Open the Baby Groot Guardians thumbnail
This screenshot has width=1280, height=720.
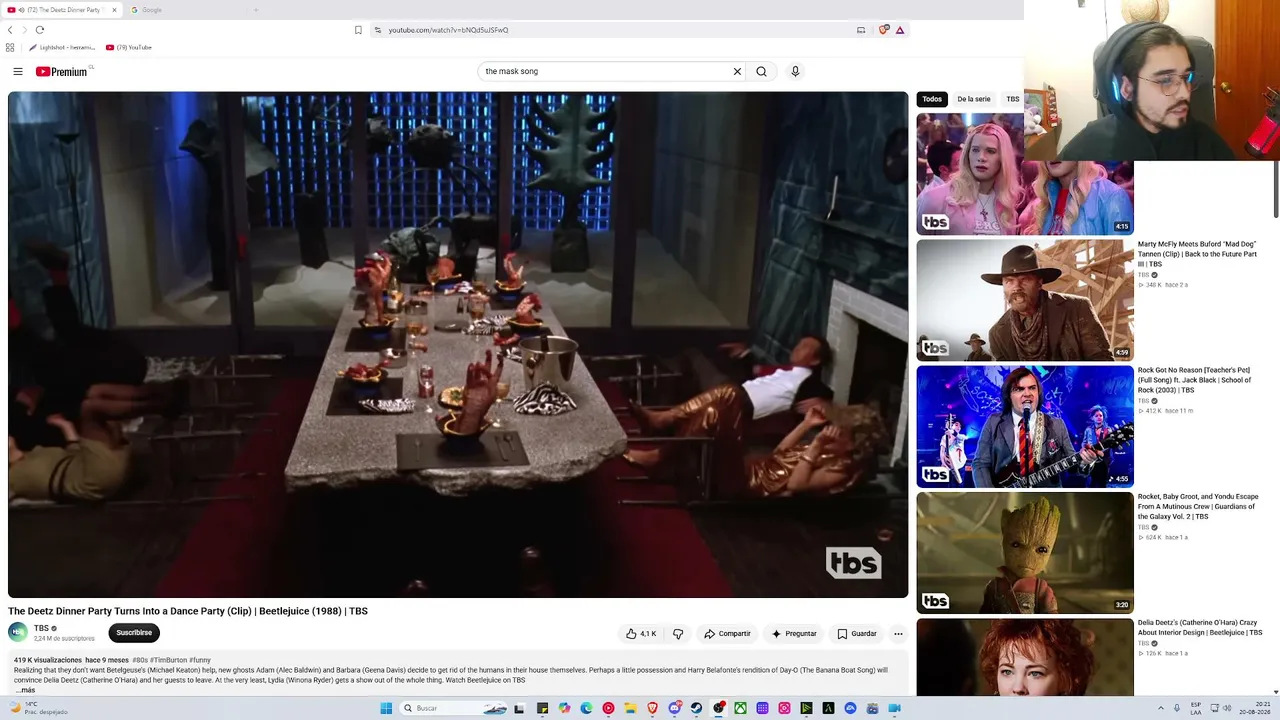pyautogui.click(x=1025, y=552)
